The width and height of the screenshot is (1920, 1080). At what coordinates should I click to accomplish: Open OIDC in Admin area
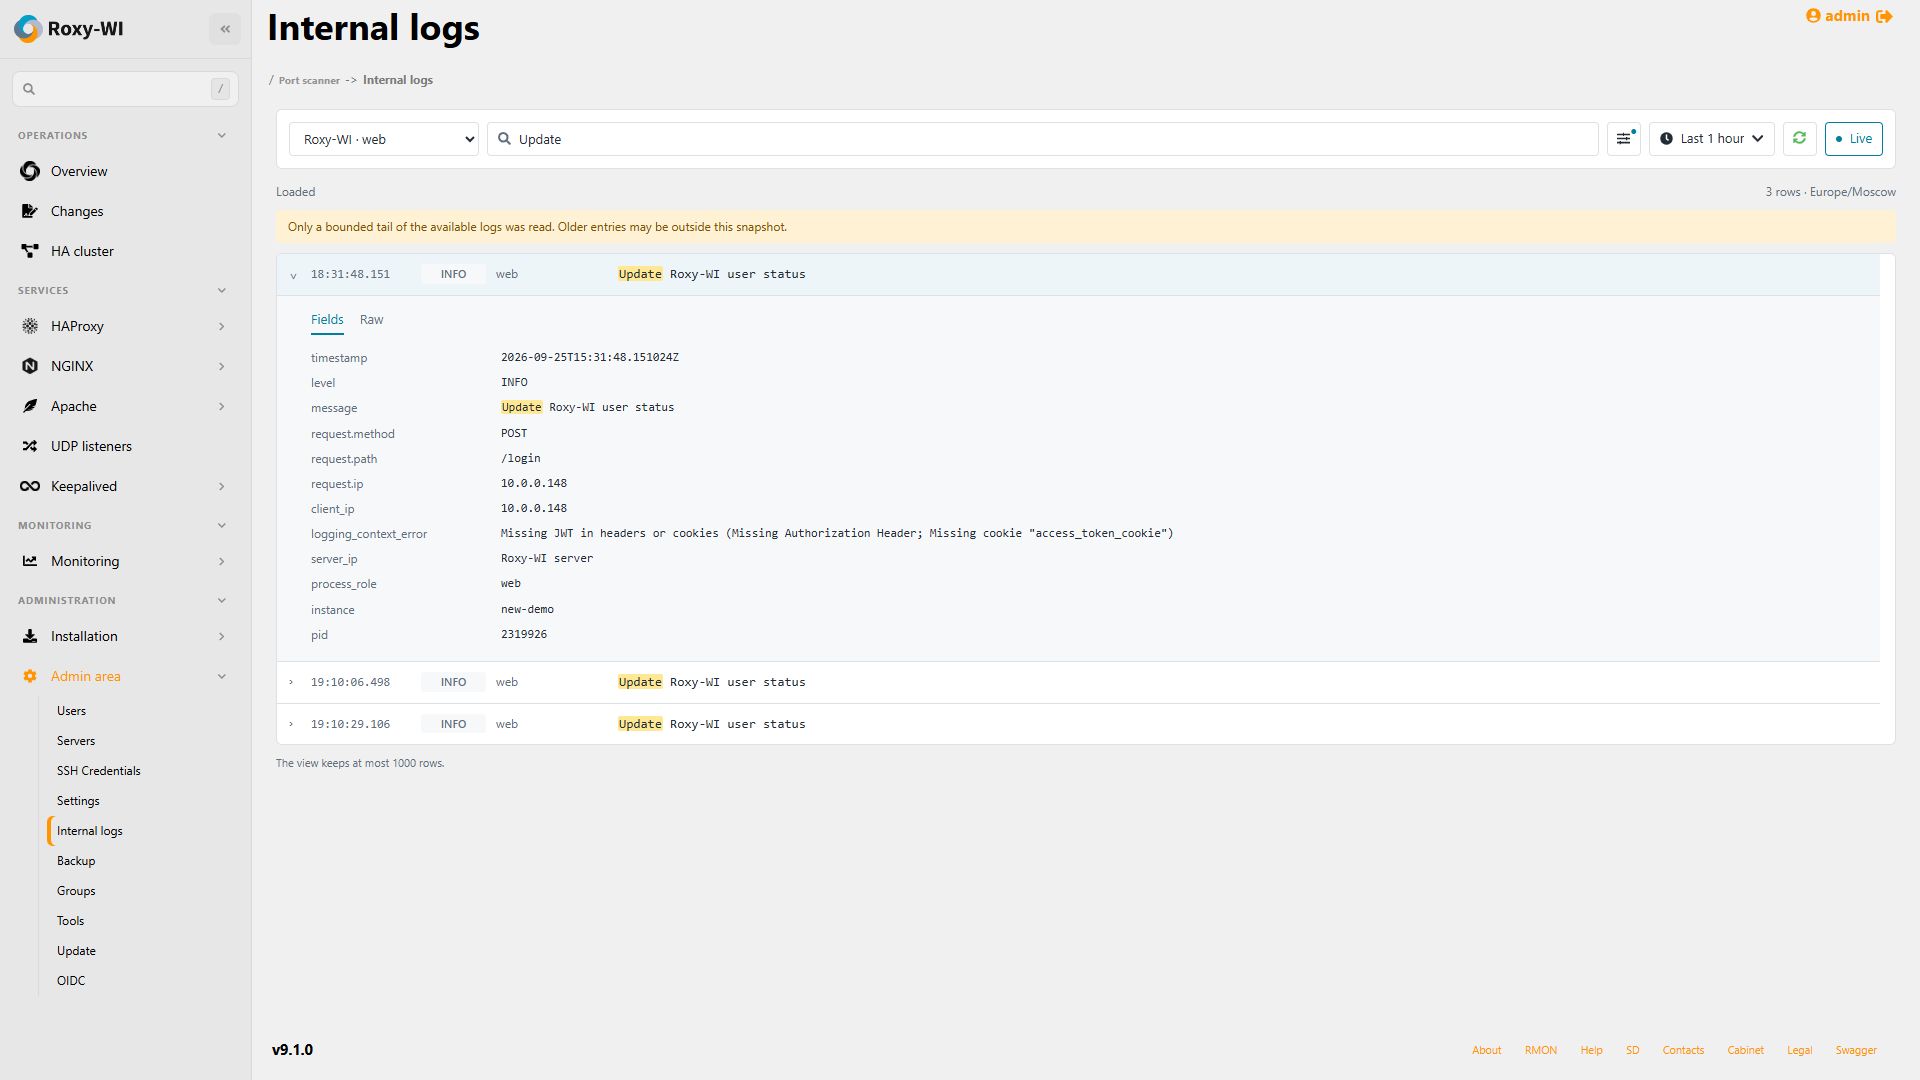pyautogui.click(x=71, y=981)
